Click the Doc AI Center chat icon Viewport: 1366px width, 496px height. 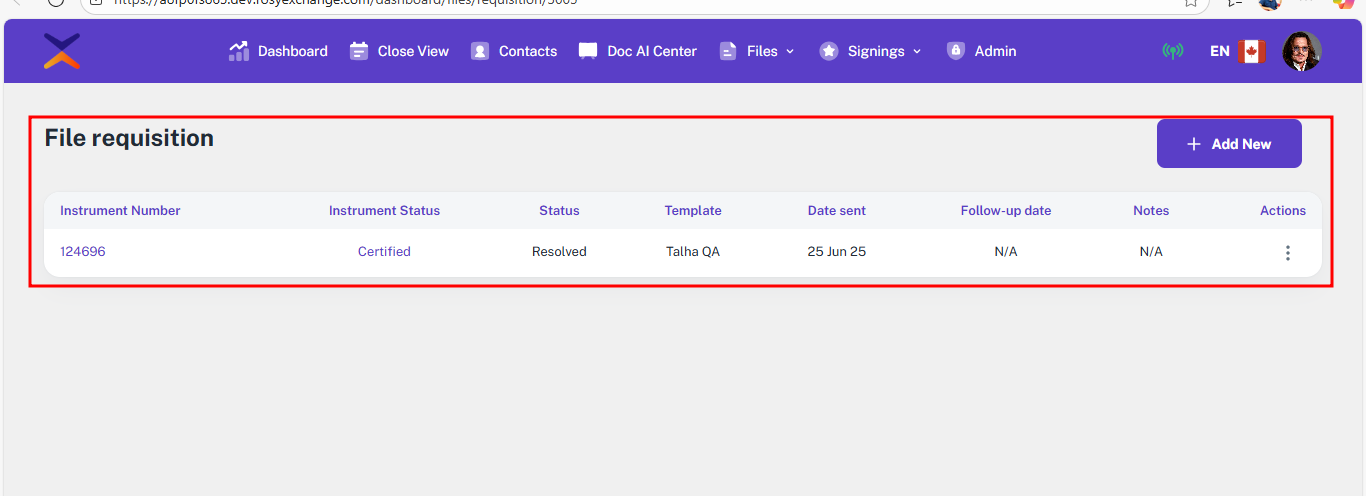click(588, 51)
